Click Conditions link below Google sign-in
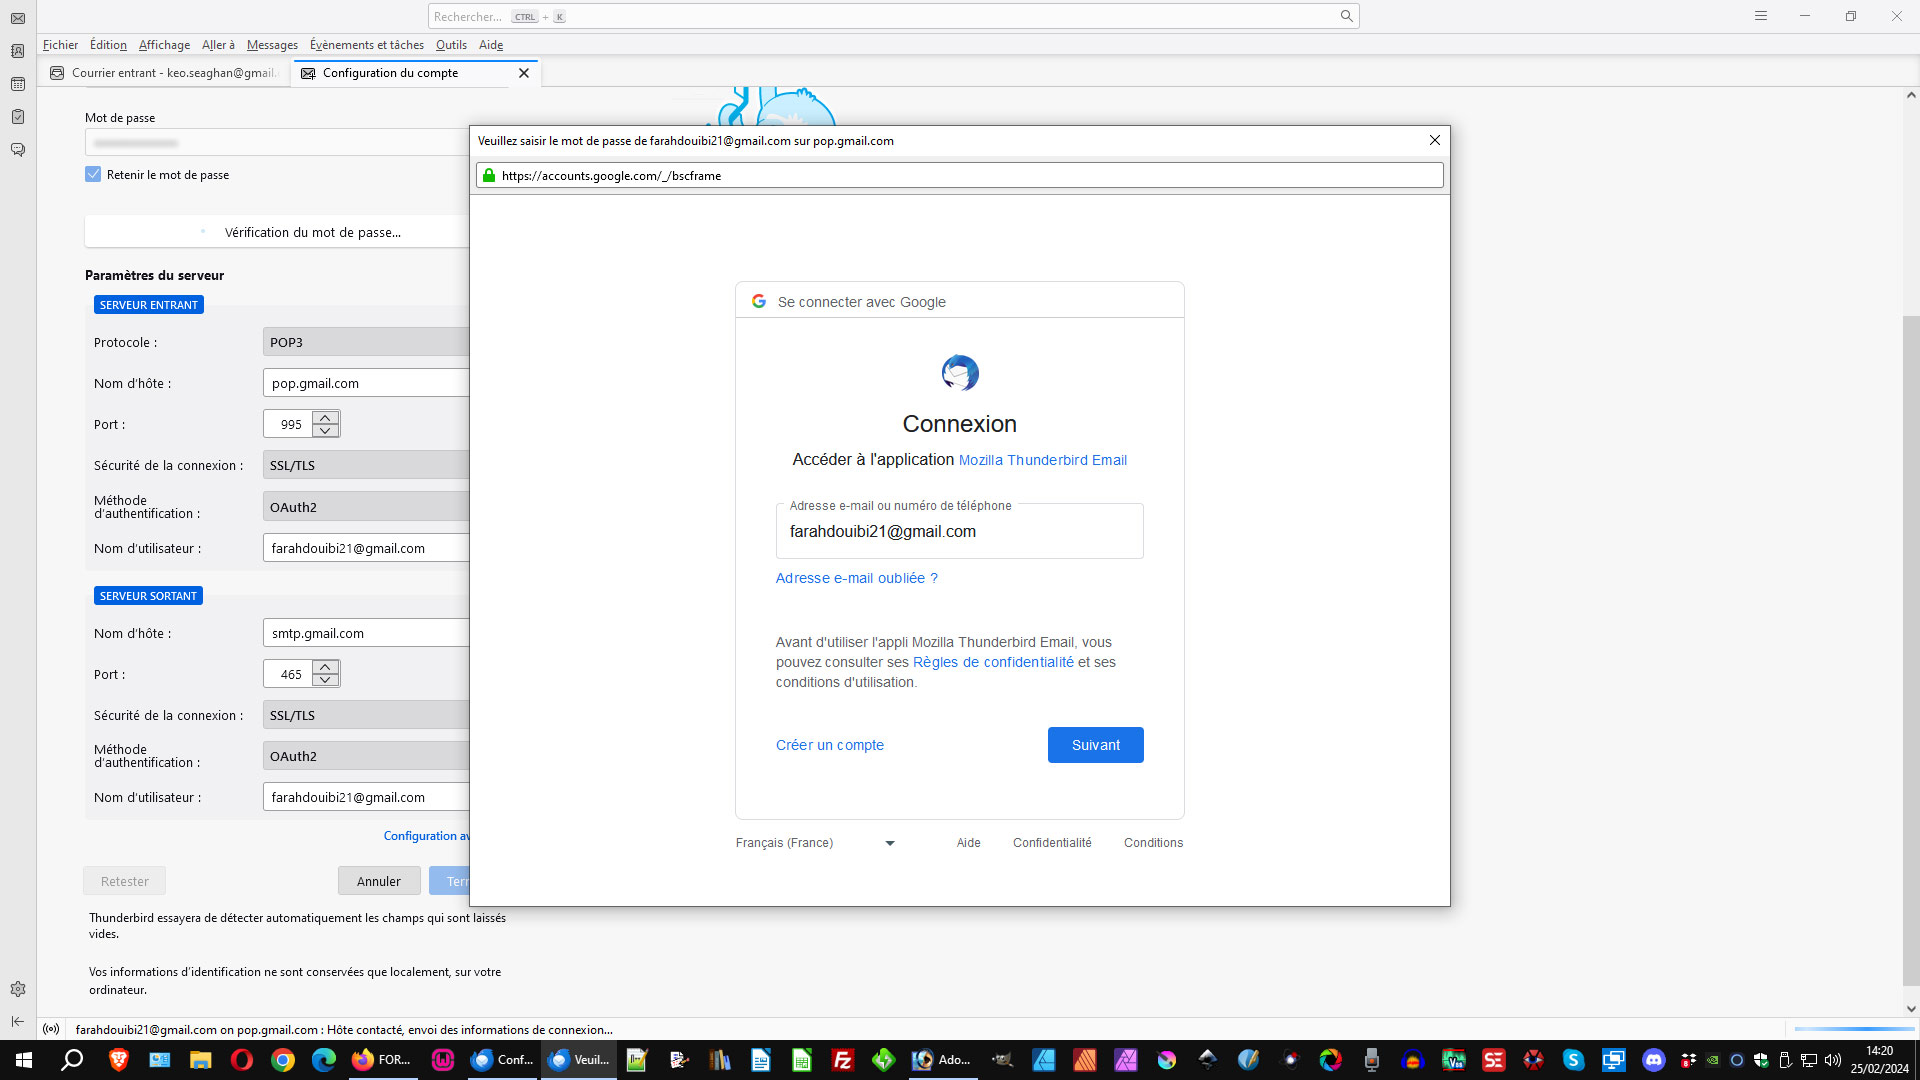 (x=1153, y=843)
